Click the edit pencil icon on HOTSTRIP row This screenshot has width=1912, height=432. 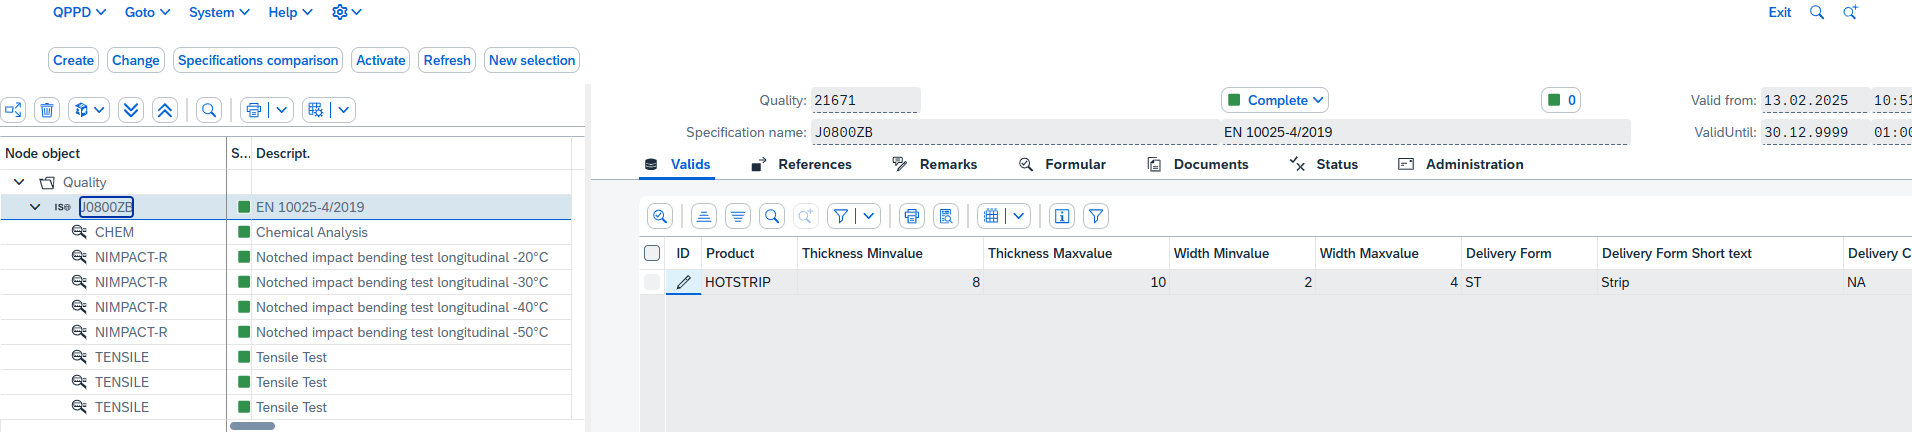683,282
